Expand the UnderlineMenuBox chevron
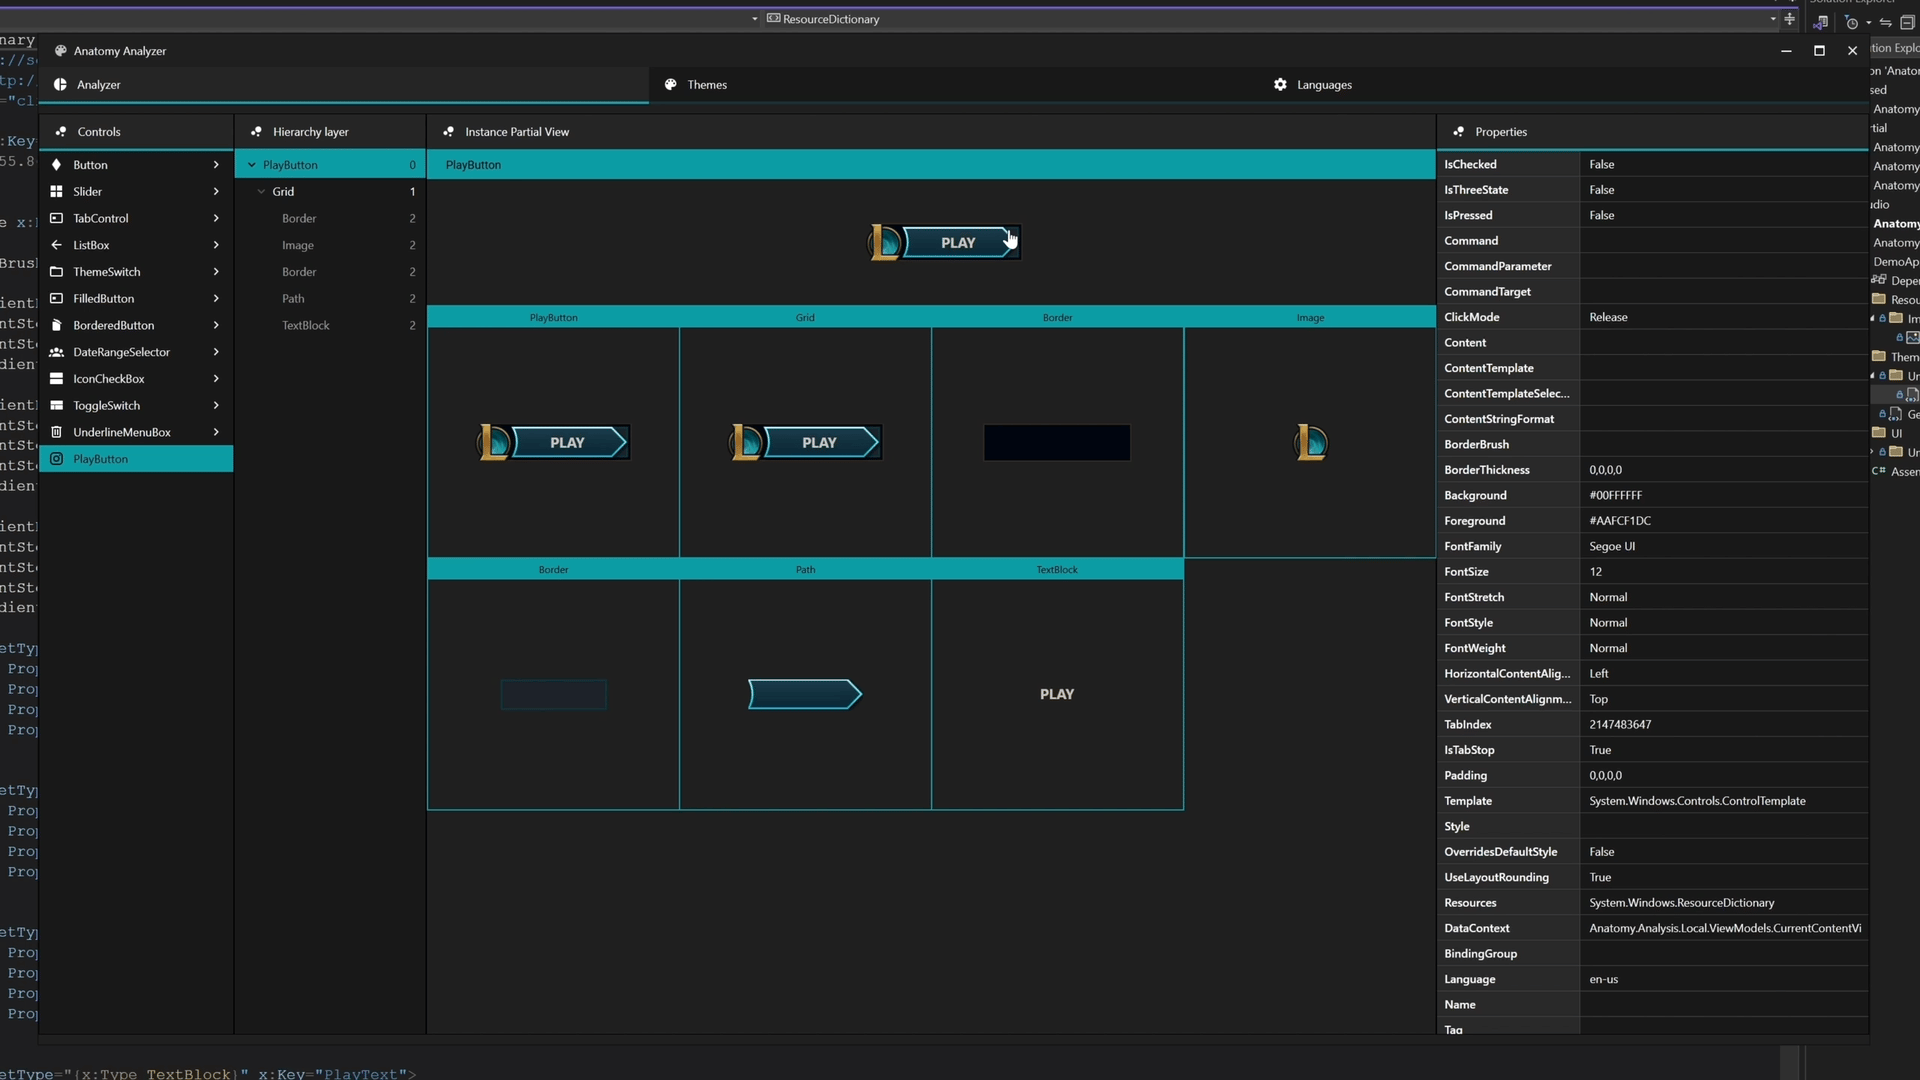 [x=216, y=432]
